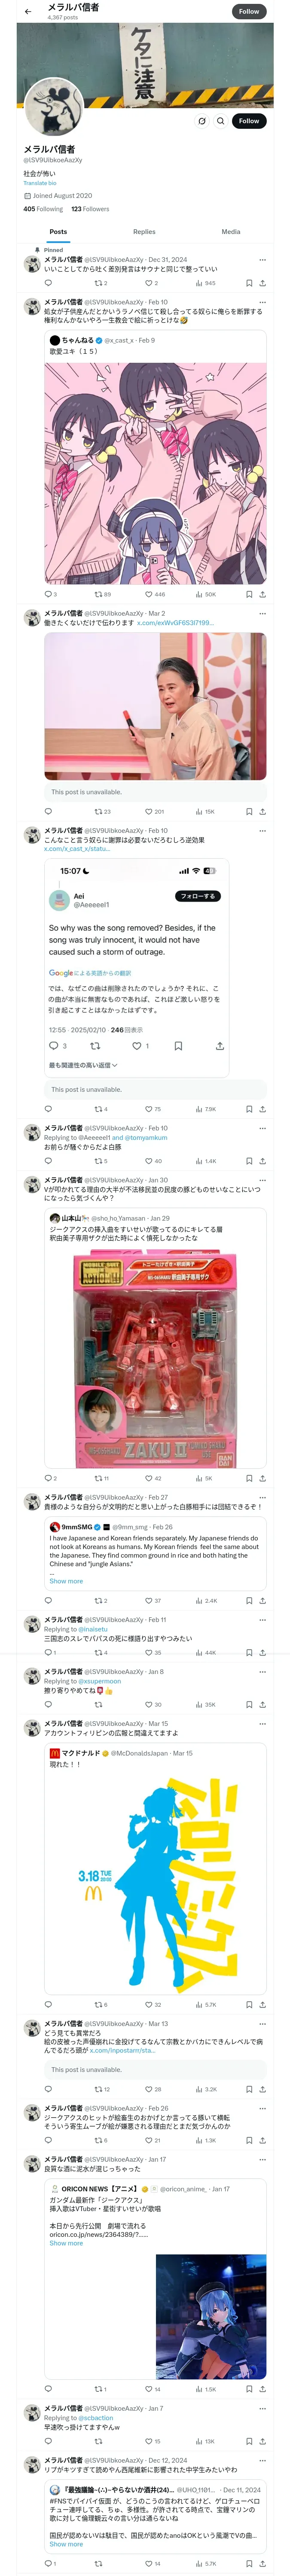Open the pink Zaku toy box image
Image resolution: width=290 pixels, height=2576 pixels.
[x=155, y=1356]
